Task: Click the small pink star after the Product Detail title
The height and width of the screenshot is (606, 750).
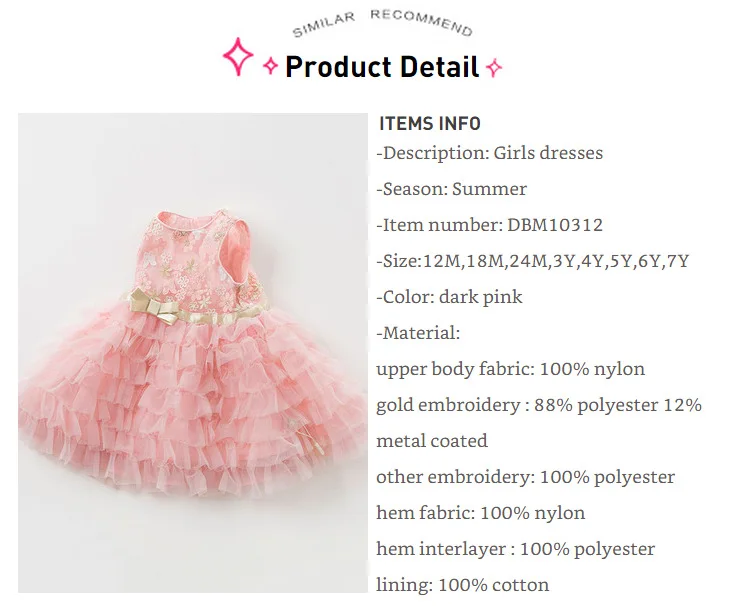Action: 494,67
